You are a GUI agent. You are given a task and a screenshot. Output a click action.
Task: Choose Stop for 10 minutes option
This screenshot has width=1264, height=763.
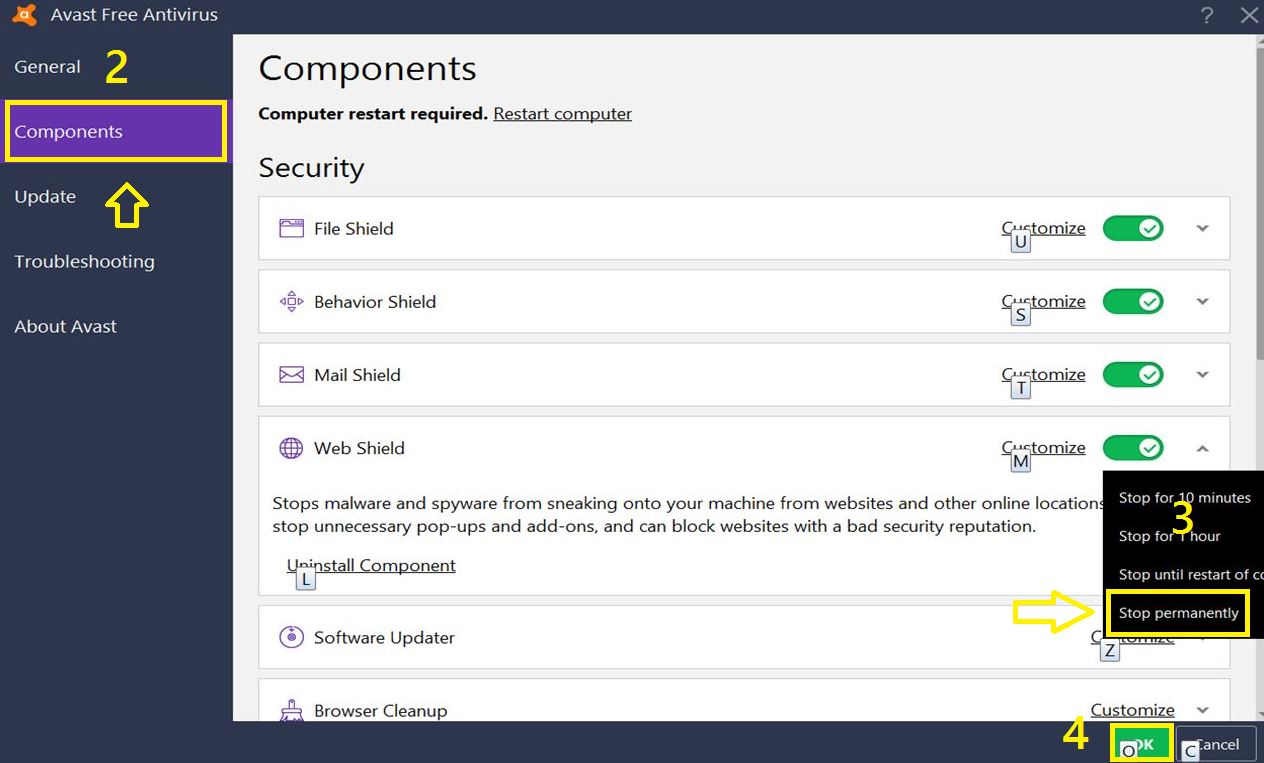(x=1183, y=498)
